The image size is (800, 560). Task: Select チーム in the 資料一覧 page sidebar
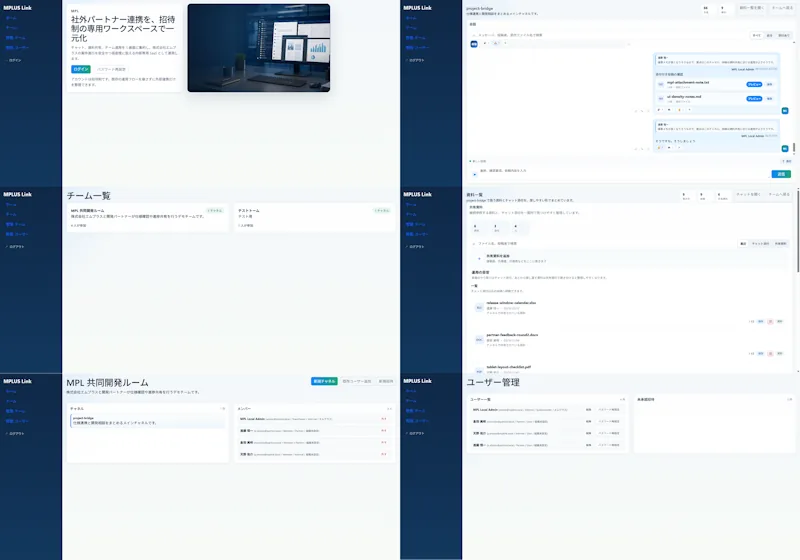411,214
